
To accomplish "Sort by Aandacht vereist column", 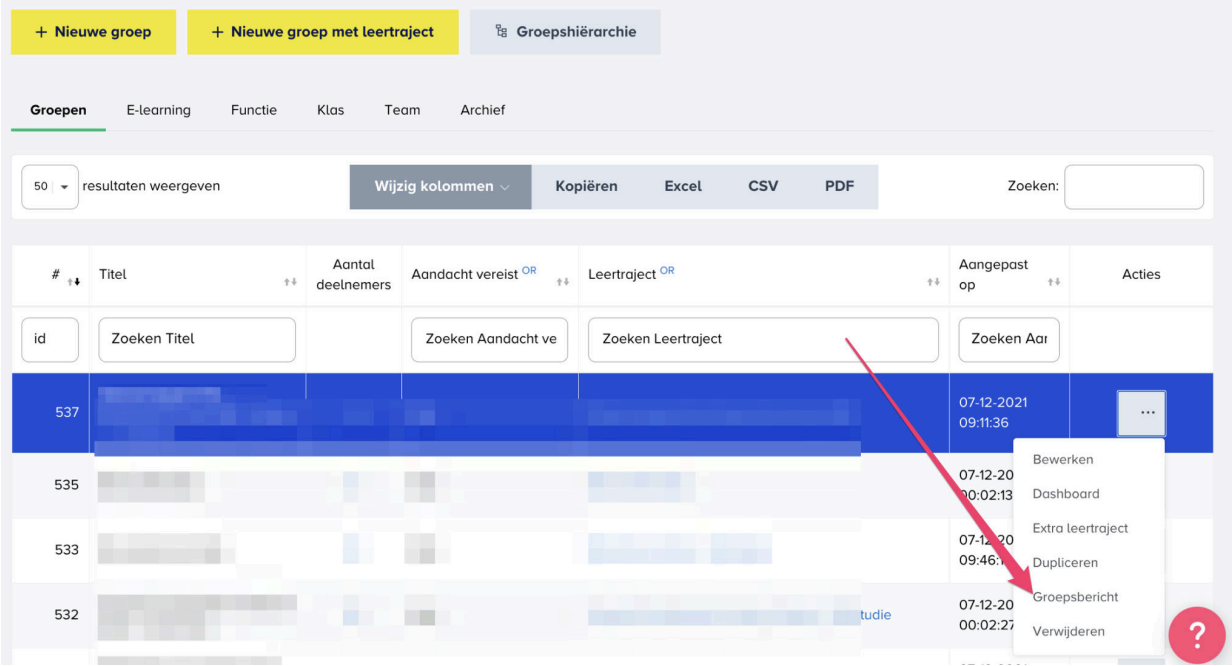I will (x=563, y=283).
